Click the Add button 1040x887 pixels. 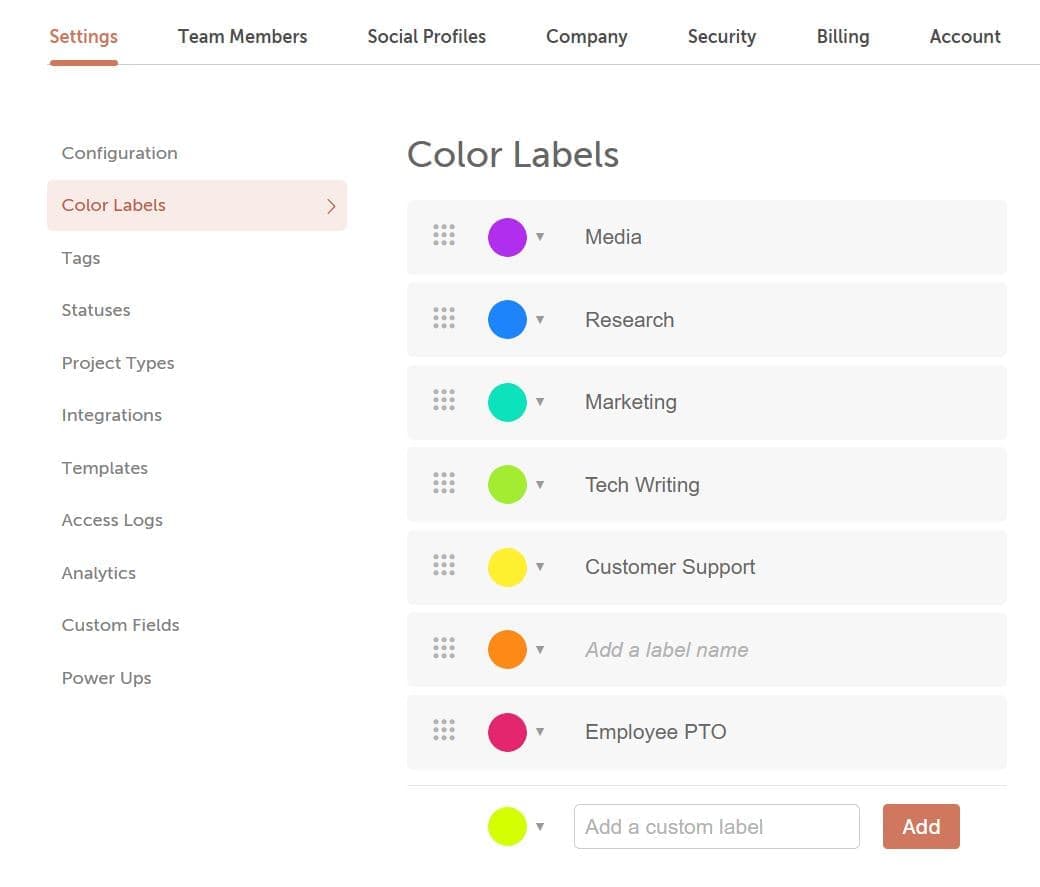pos(921,827)
